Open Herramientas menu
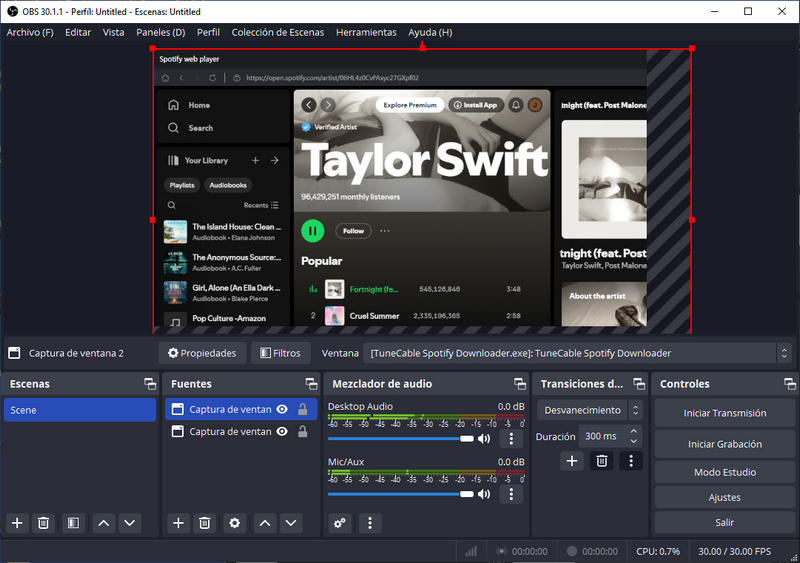Viewport: 800px width, 563px height. (366, 32)
